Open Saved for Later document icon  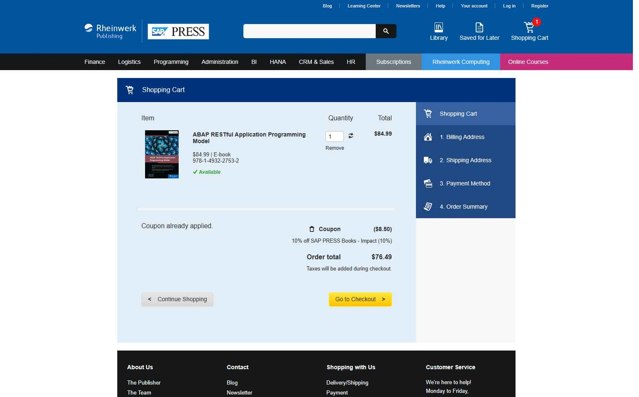(x=479, y=27)
